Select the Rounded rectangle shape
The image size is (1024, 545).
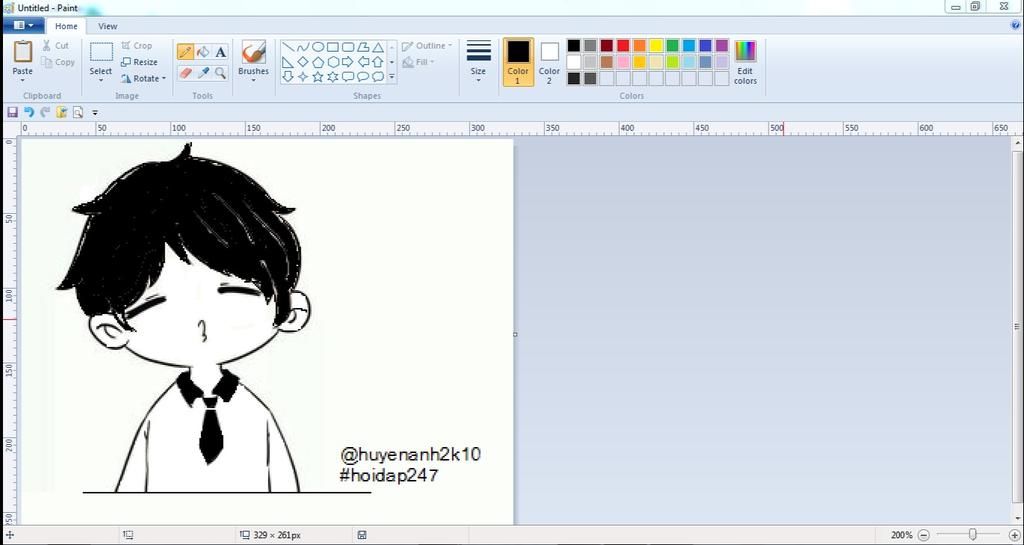tap(348, 47)
